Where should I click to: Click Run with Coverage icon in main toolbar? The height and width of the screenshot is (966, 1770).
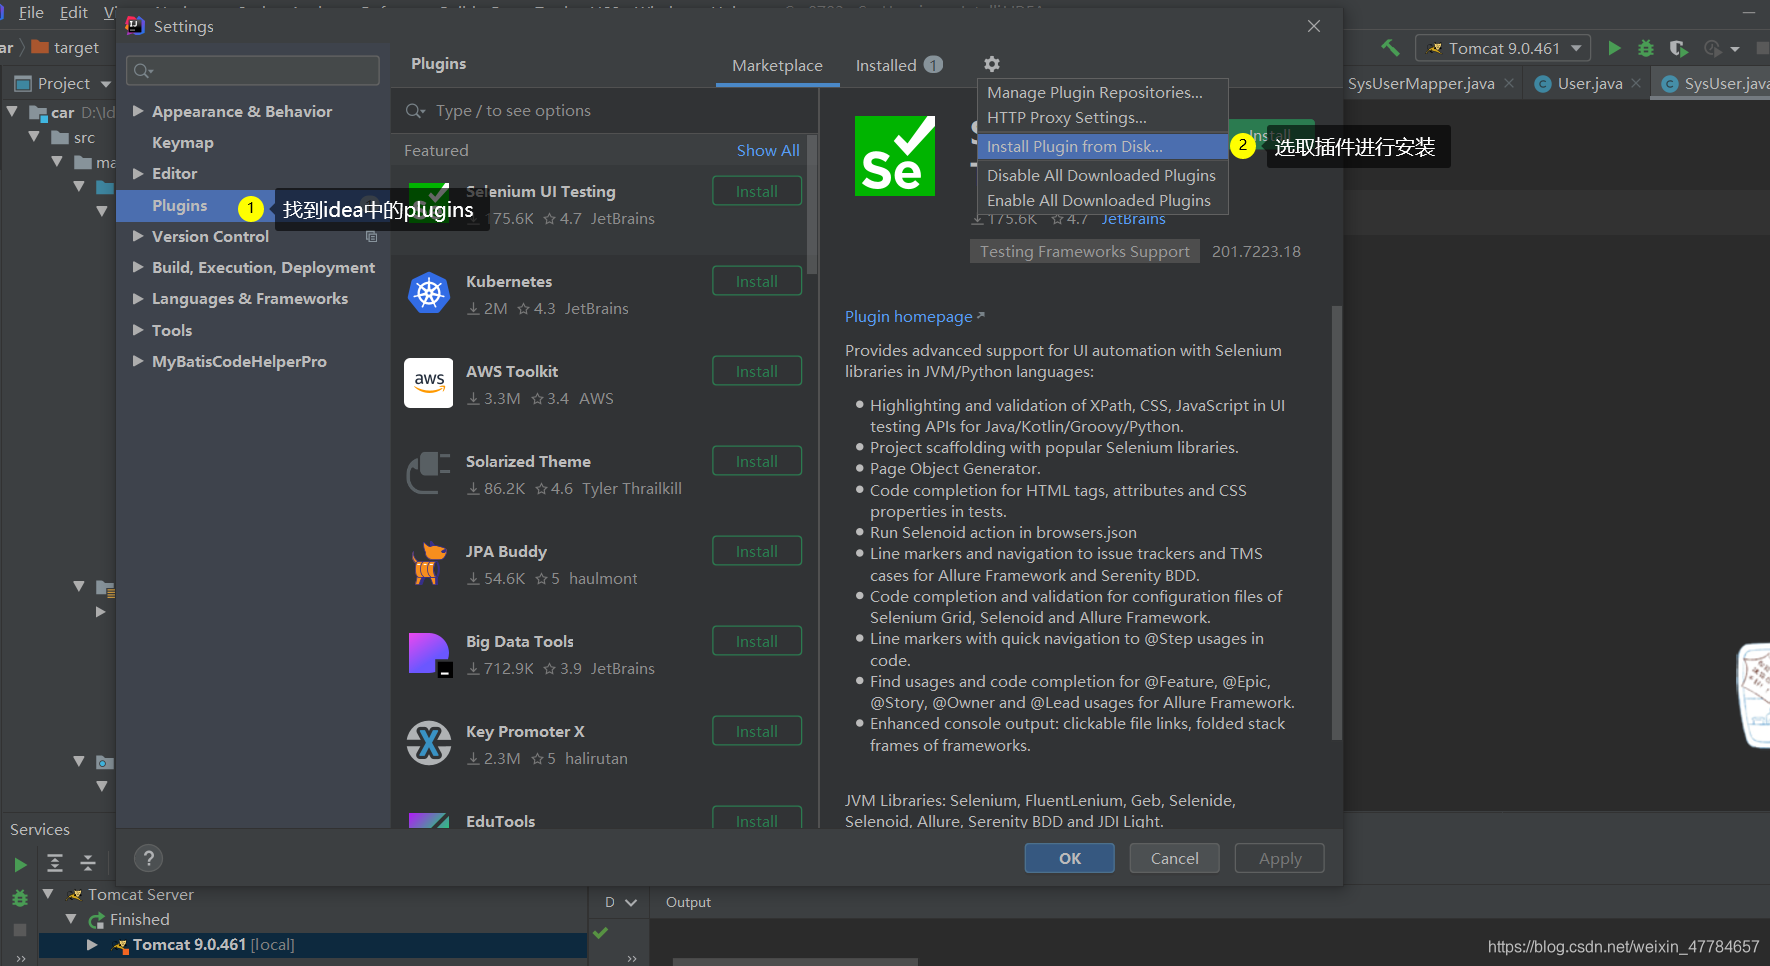1679,48
